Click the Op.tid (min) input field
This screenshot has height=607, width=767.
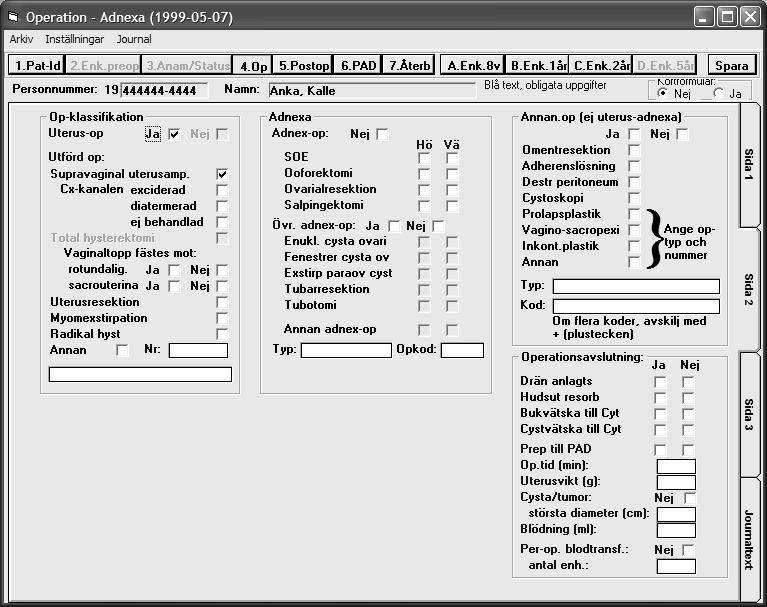tap(676, 466)
